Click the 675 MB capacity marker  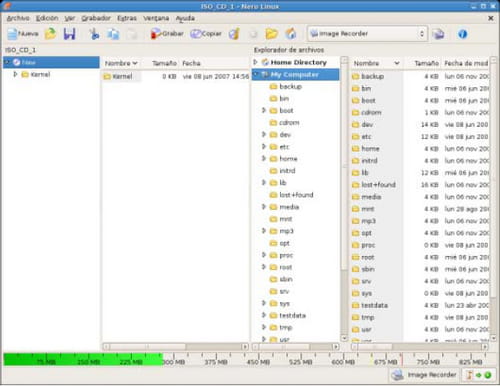[x=385, y=362]
